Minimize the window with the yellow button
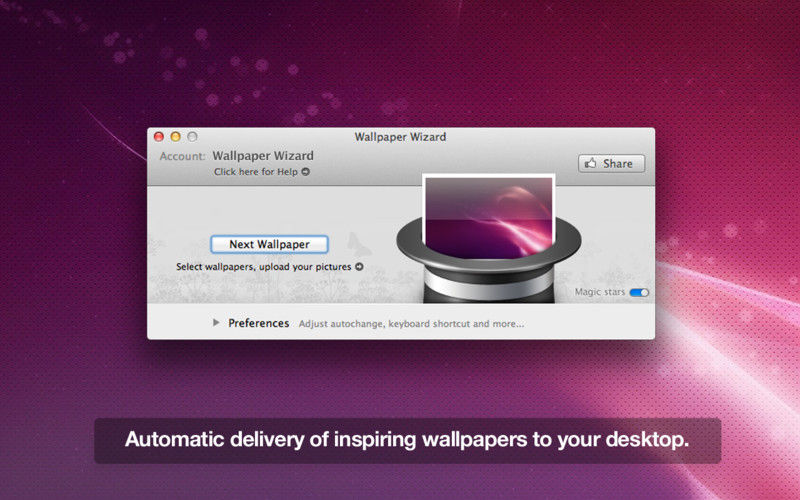 point(176,137)
